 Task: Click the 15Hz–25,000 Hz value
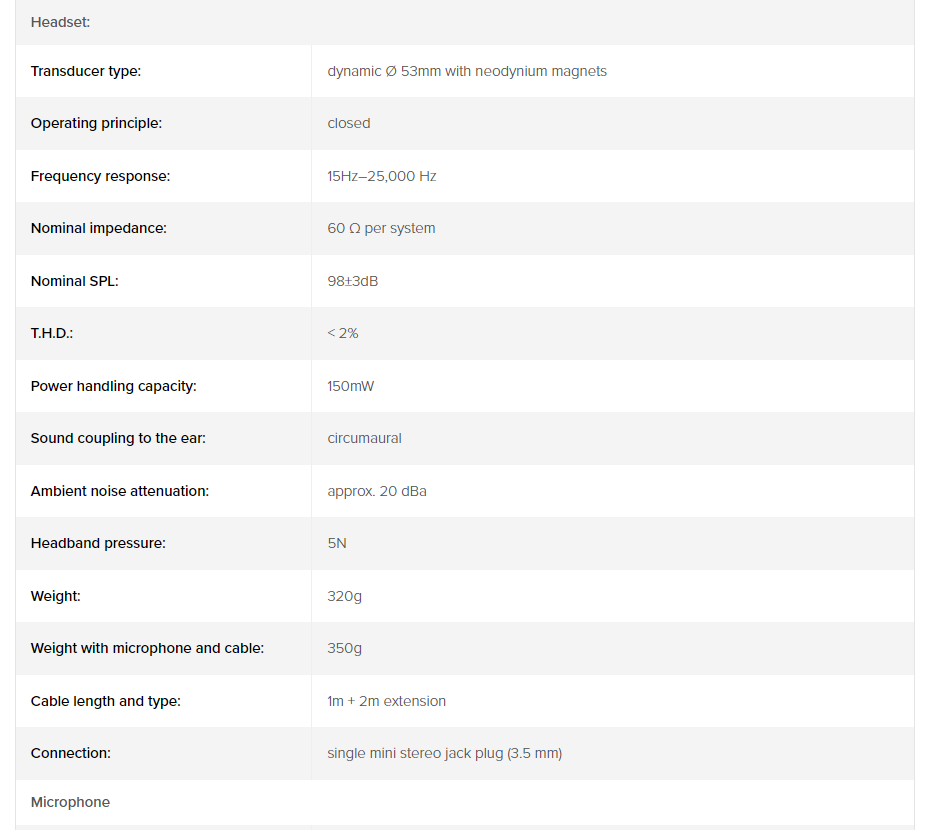[x=382, y=176]
